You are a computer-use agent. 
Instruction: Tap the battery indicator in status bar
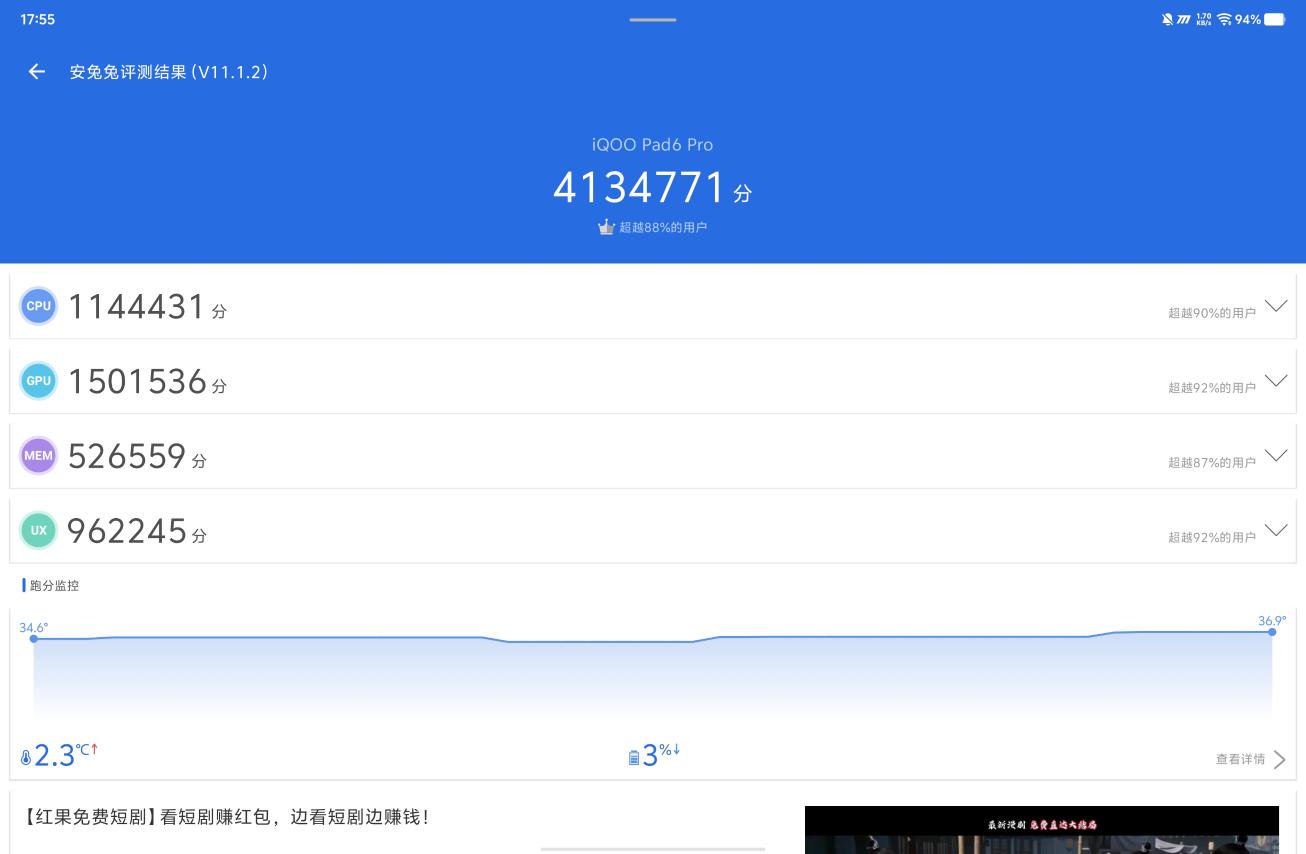(x=1274, y=19)
